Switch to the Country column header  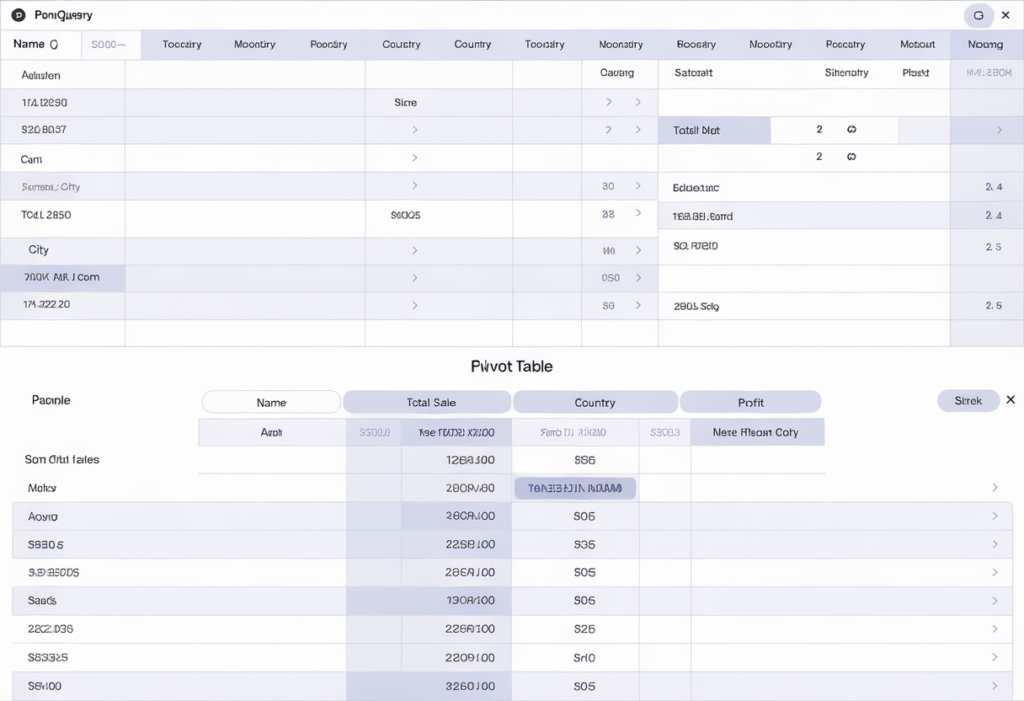[473, 44]
